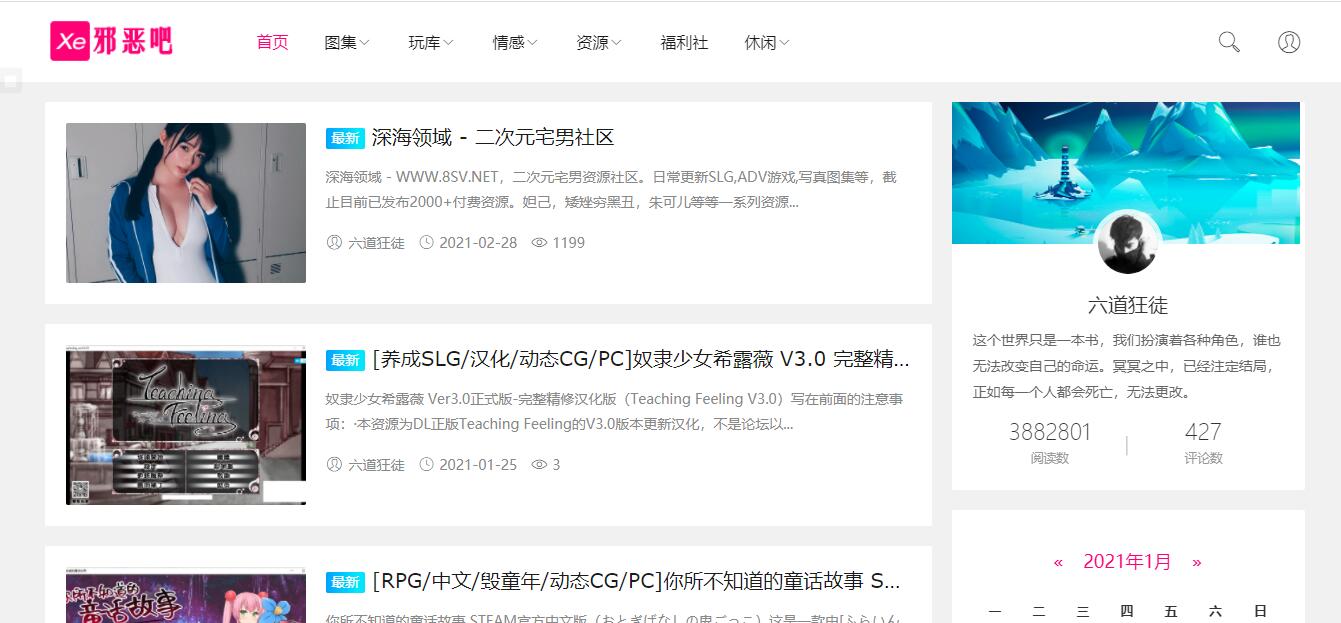This screenshot has height=623, width=1341.
Task: Expand the 休闲 menu
Action: [767, 42]
